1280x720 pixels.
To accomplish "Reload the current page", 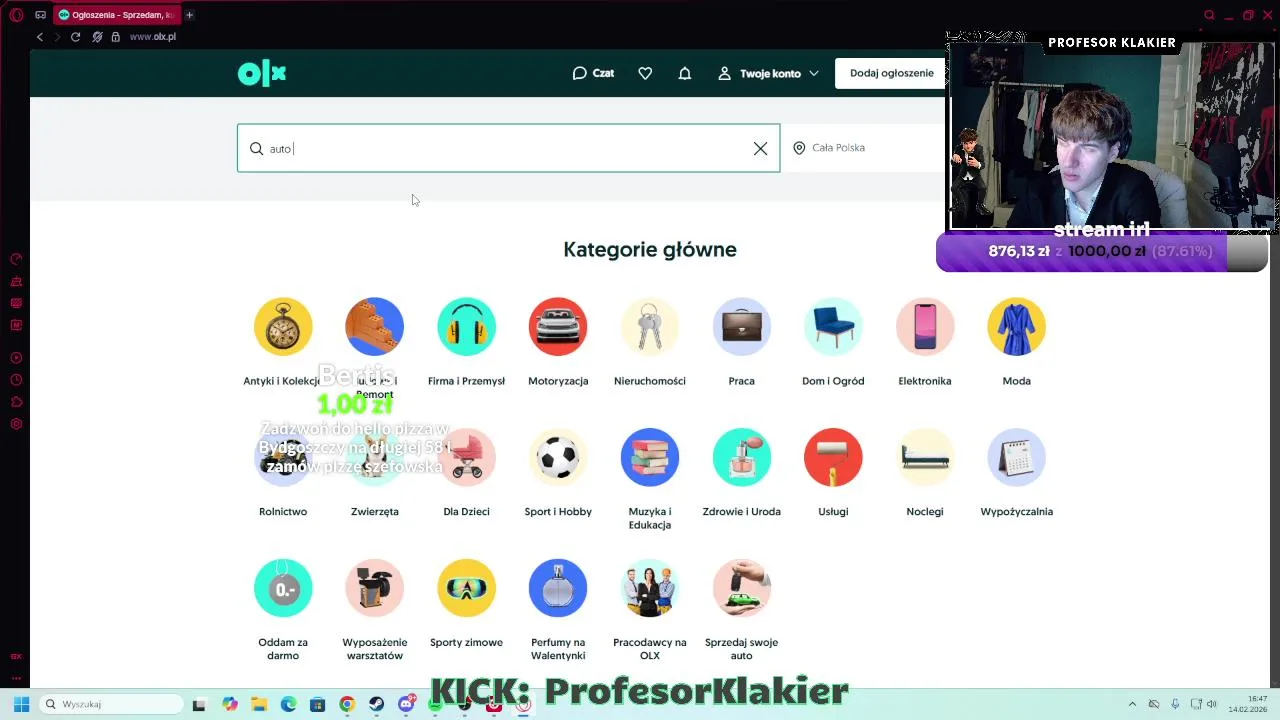I will (x=75, y=37).
